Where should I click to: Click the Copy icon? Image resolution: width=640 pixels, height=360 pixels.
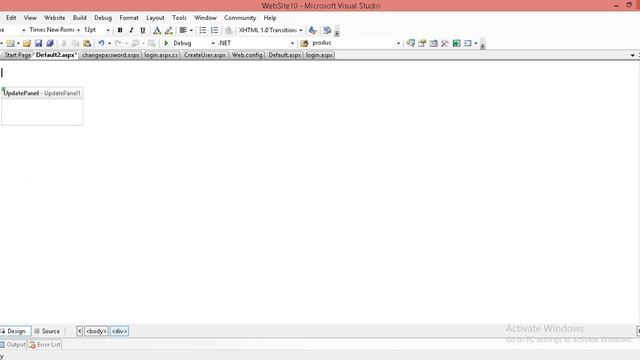pyautogui.click(x=76, y=43)
